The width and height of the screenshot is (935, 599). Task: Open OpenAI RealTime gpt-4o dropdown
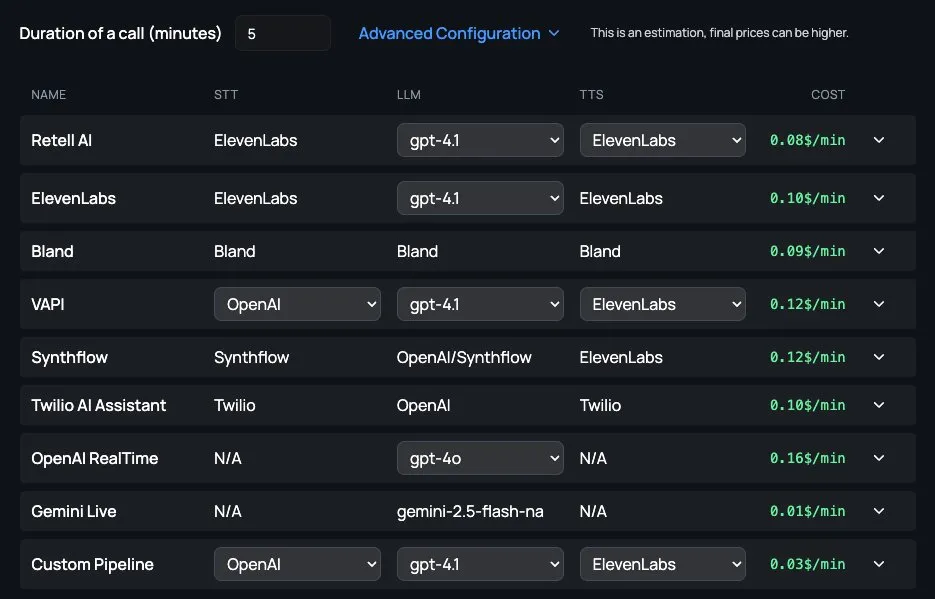(480, 458)
